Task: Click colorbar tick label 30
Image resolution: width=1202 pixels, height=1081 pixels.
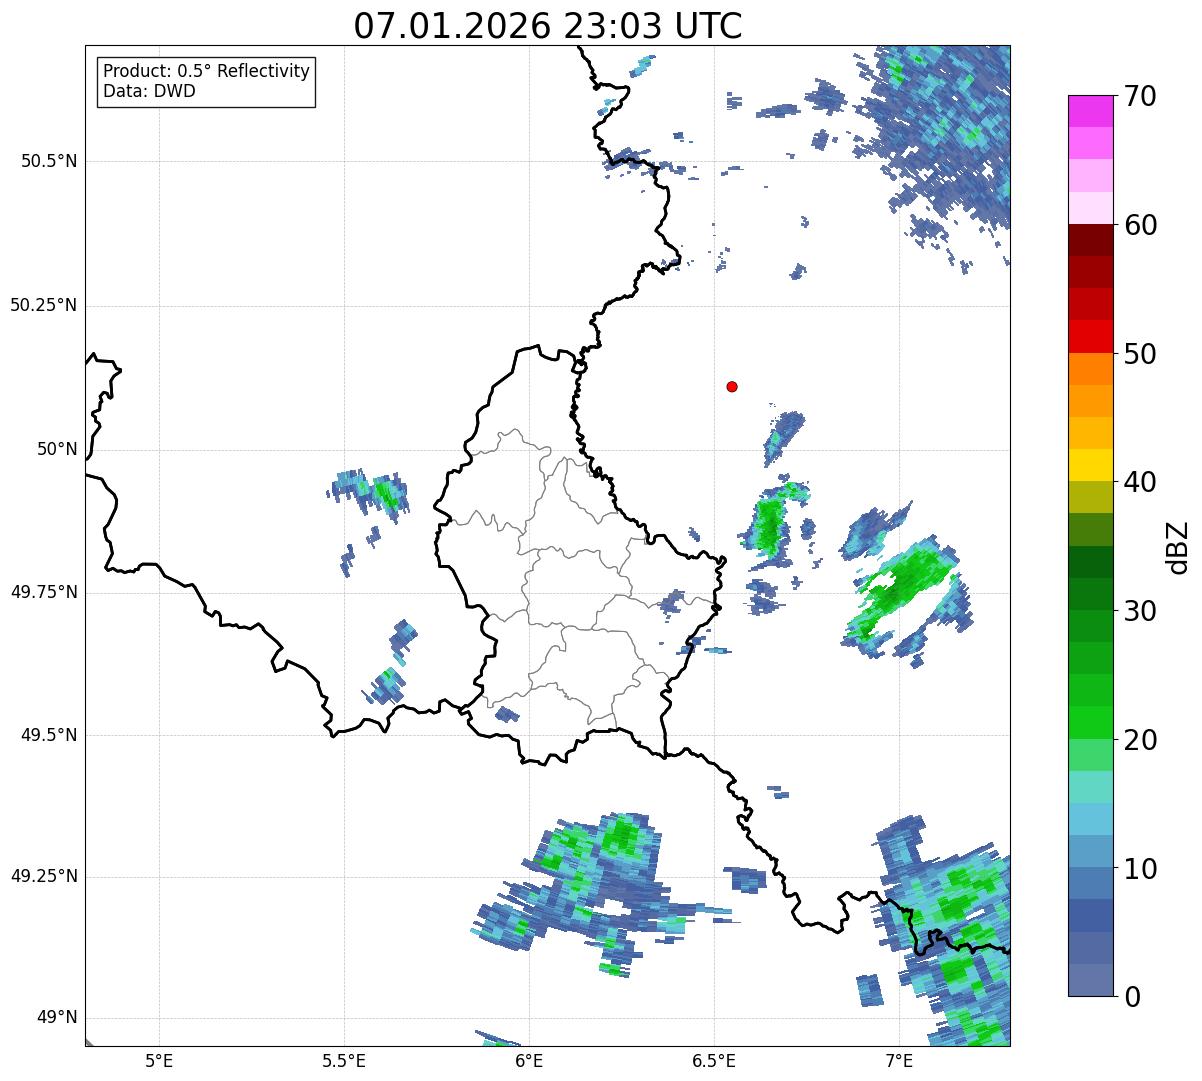Action: 1140,611
